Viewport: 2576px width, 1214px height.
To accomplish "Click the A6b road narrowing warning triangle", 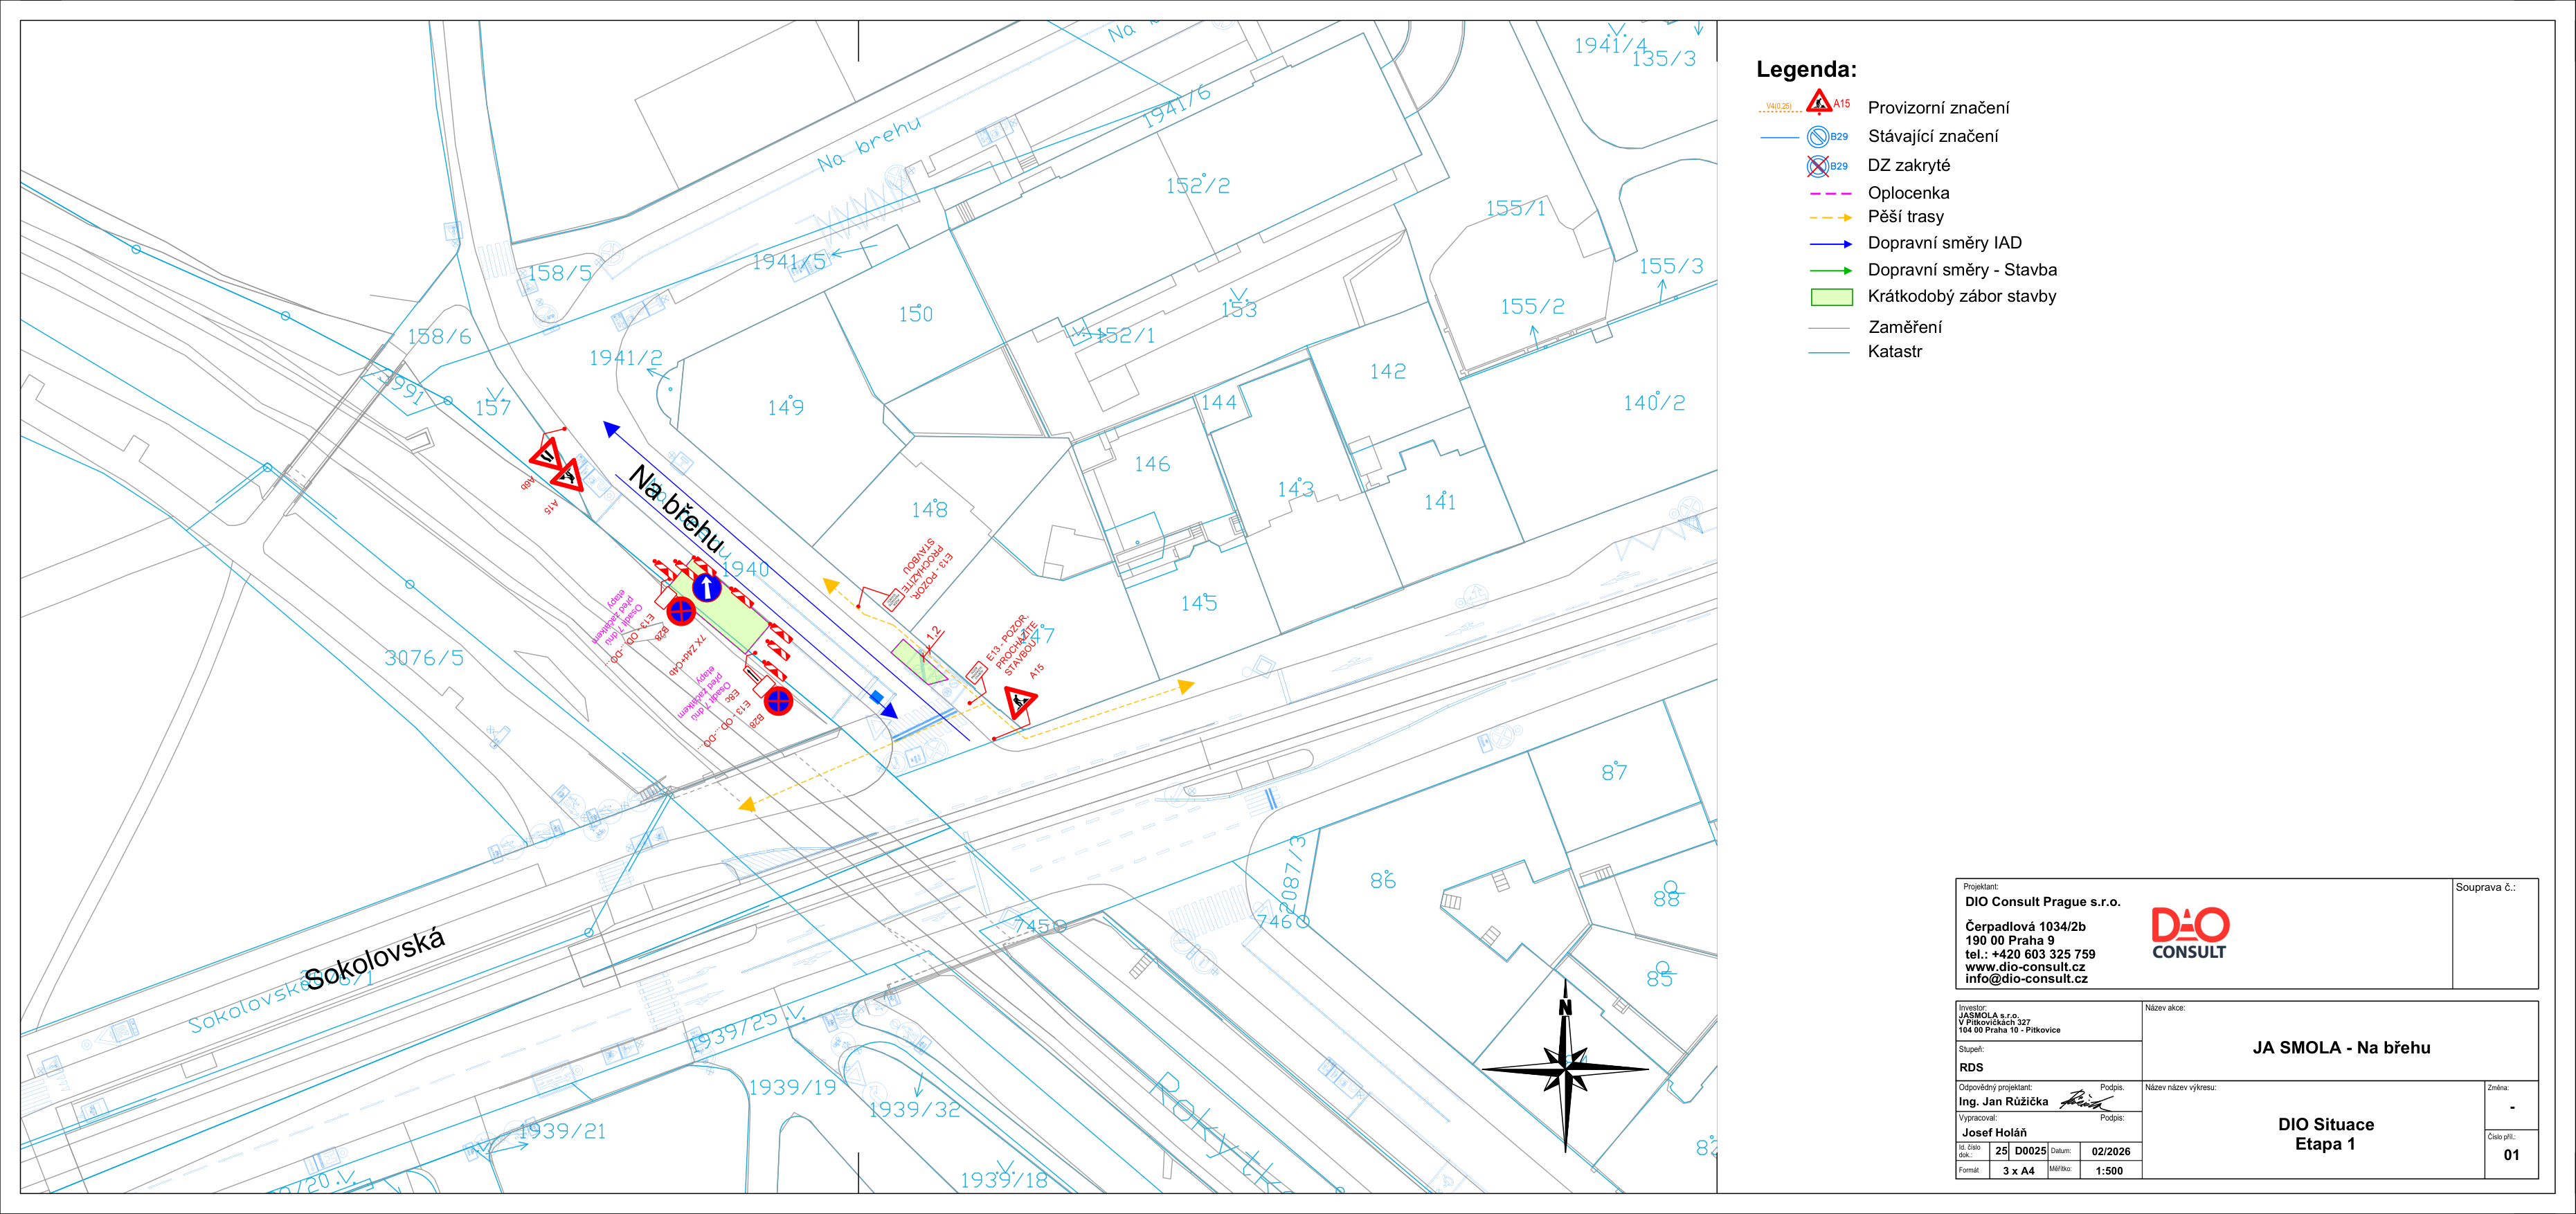I will point(547,455).
